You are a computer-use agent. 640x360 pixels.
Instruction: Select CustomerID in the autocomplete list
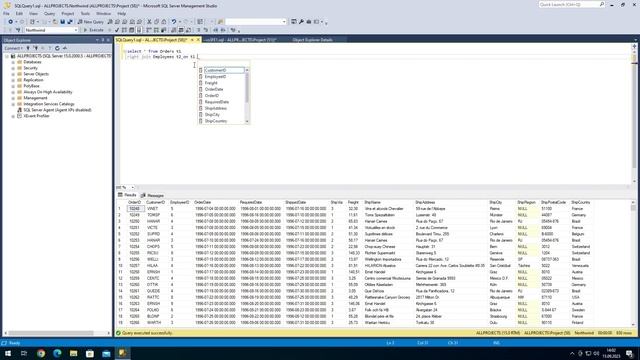pyautogui.click(x=223, y=70)
